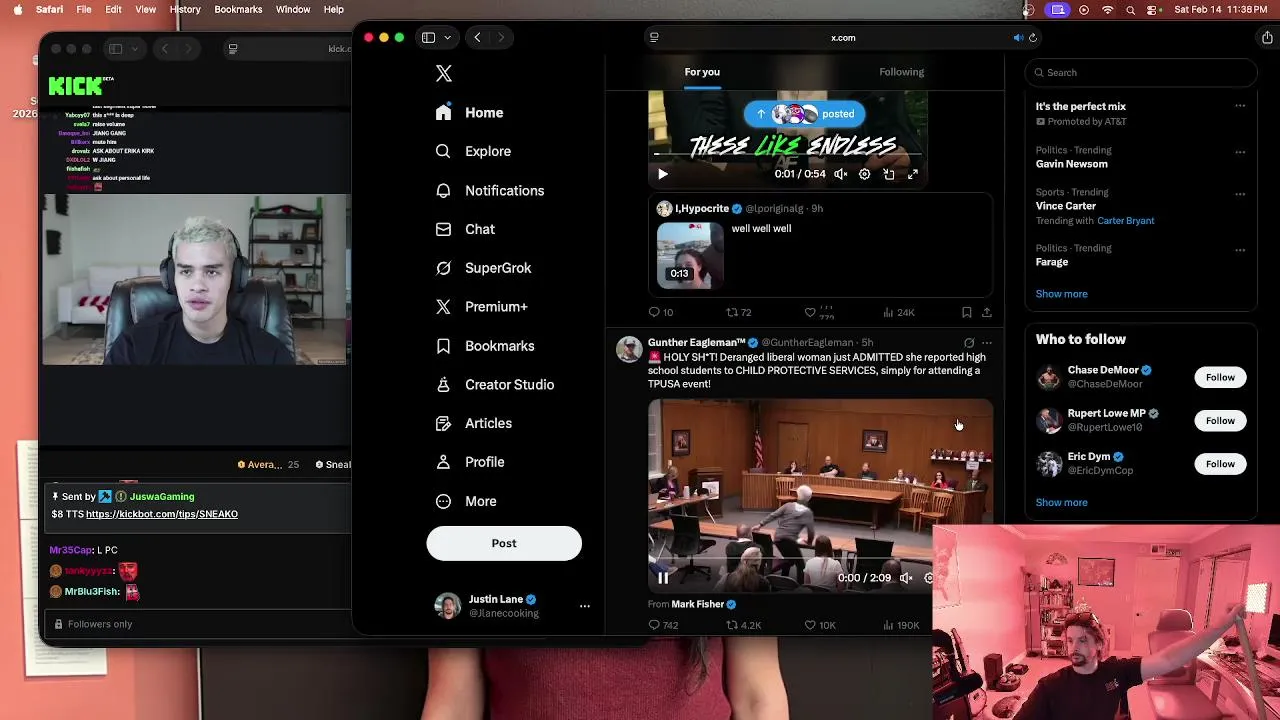Repost the Gunther Eagleman post with 4.2K reposts
The height and width of the screenshot is (720, 1280).
pyautogui.click(x=743, y=625)
